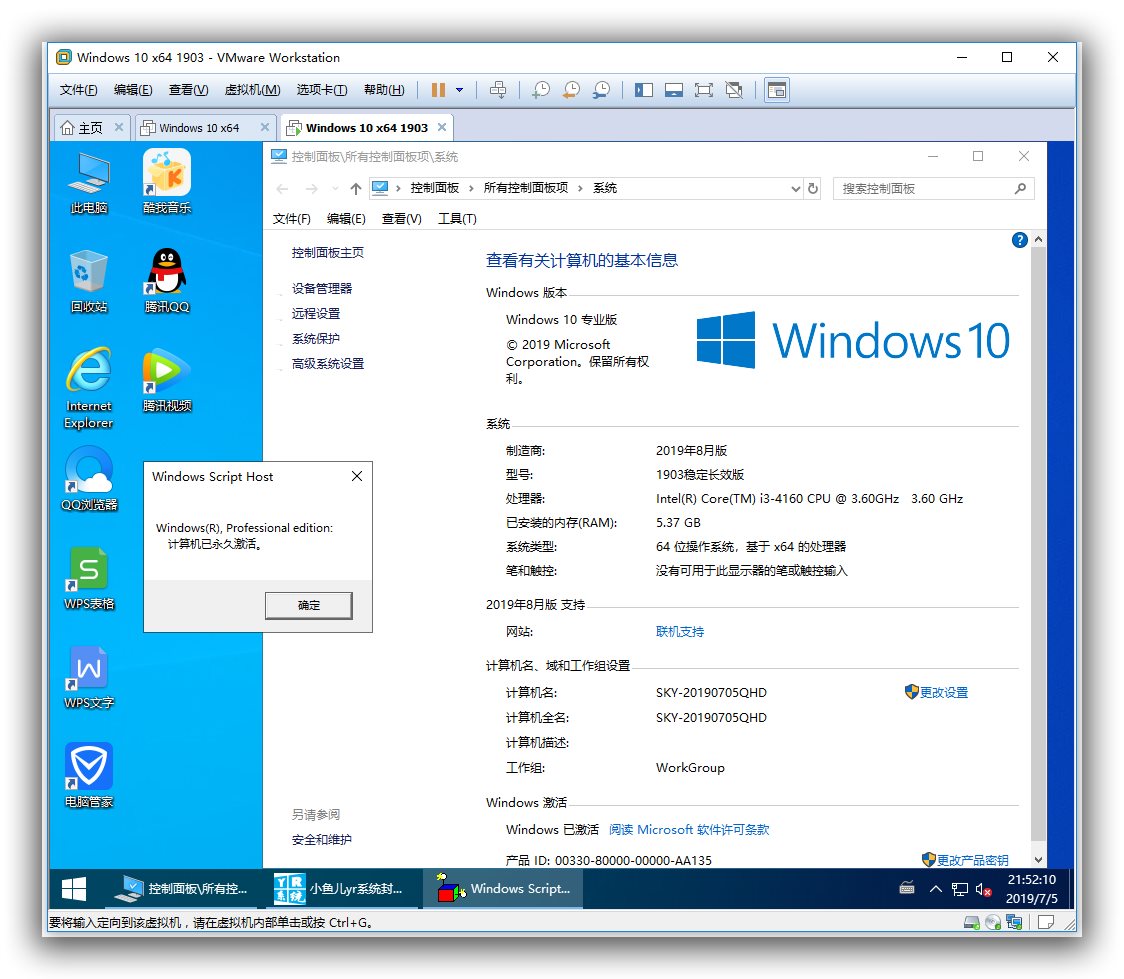Select the WPS表格 desktop shortcut
1124x979 pixels.
[89, 578]
